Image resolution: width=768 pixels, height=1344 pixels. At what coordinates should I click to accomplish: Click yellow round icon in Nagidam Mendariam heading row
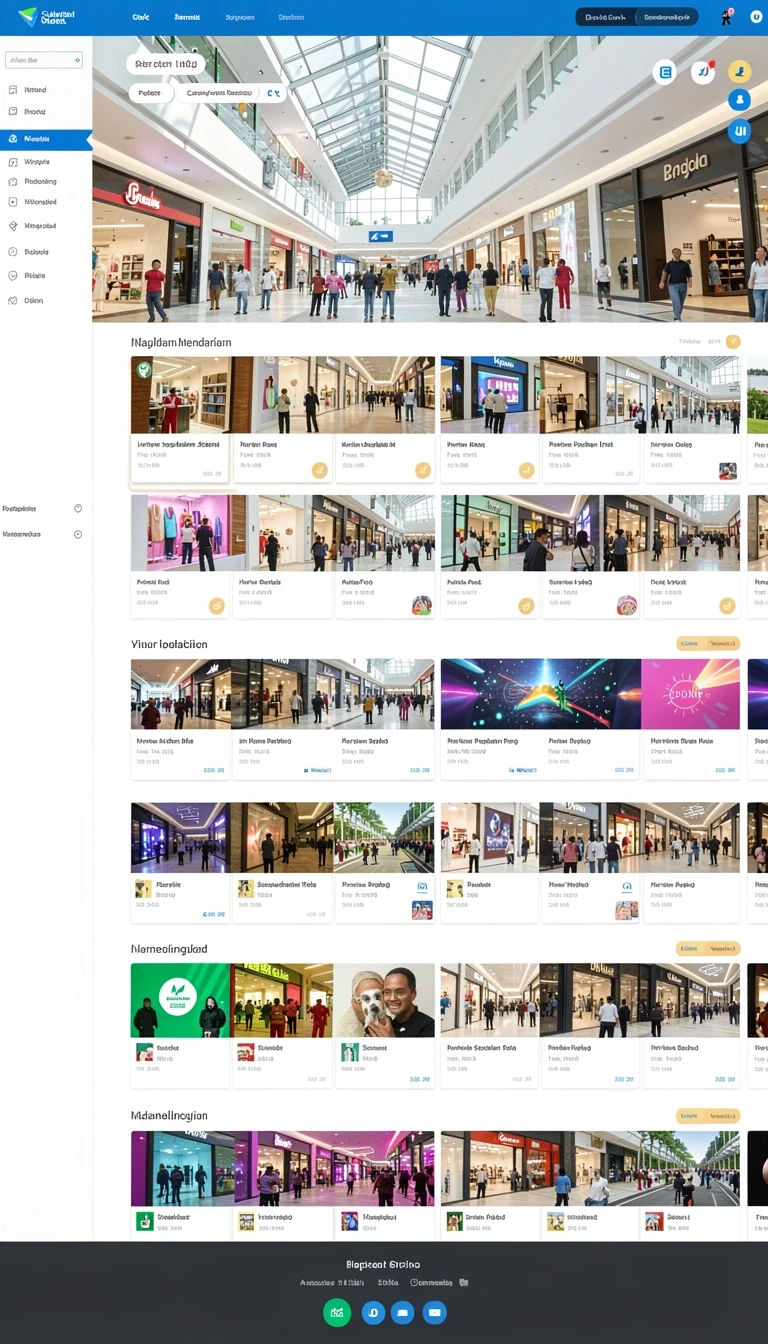pos(733,341)
